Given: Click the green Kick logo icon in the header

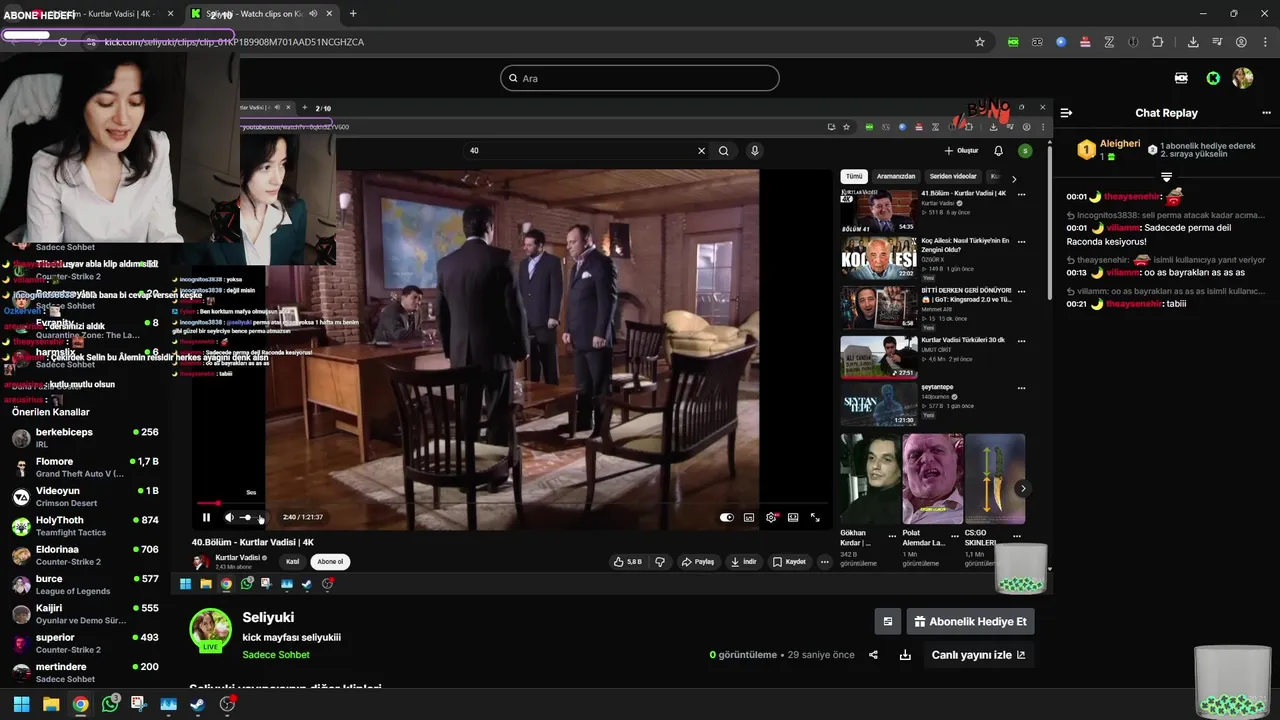Looking at the screenshot, I should tap(1213, 78).
